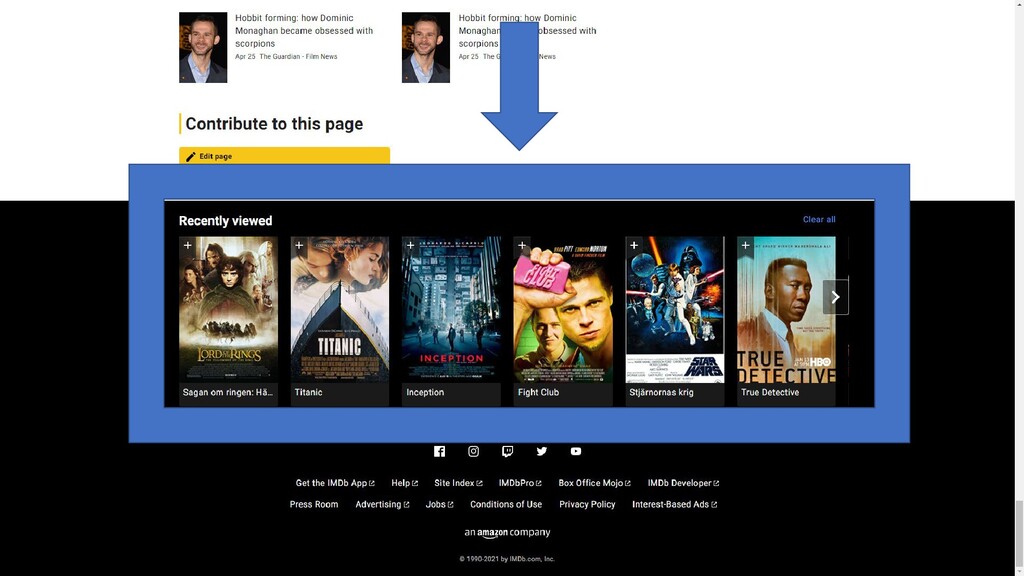Image resolution: width=1024 pixels, height=576 pixels.
Task: Open the Jobs footer link
Action: 440,504
